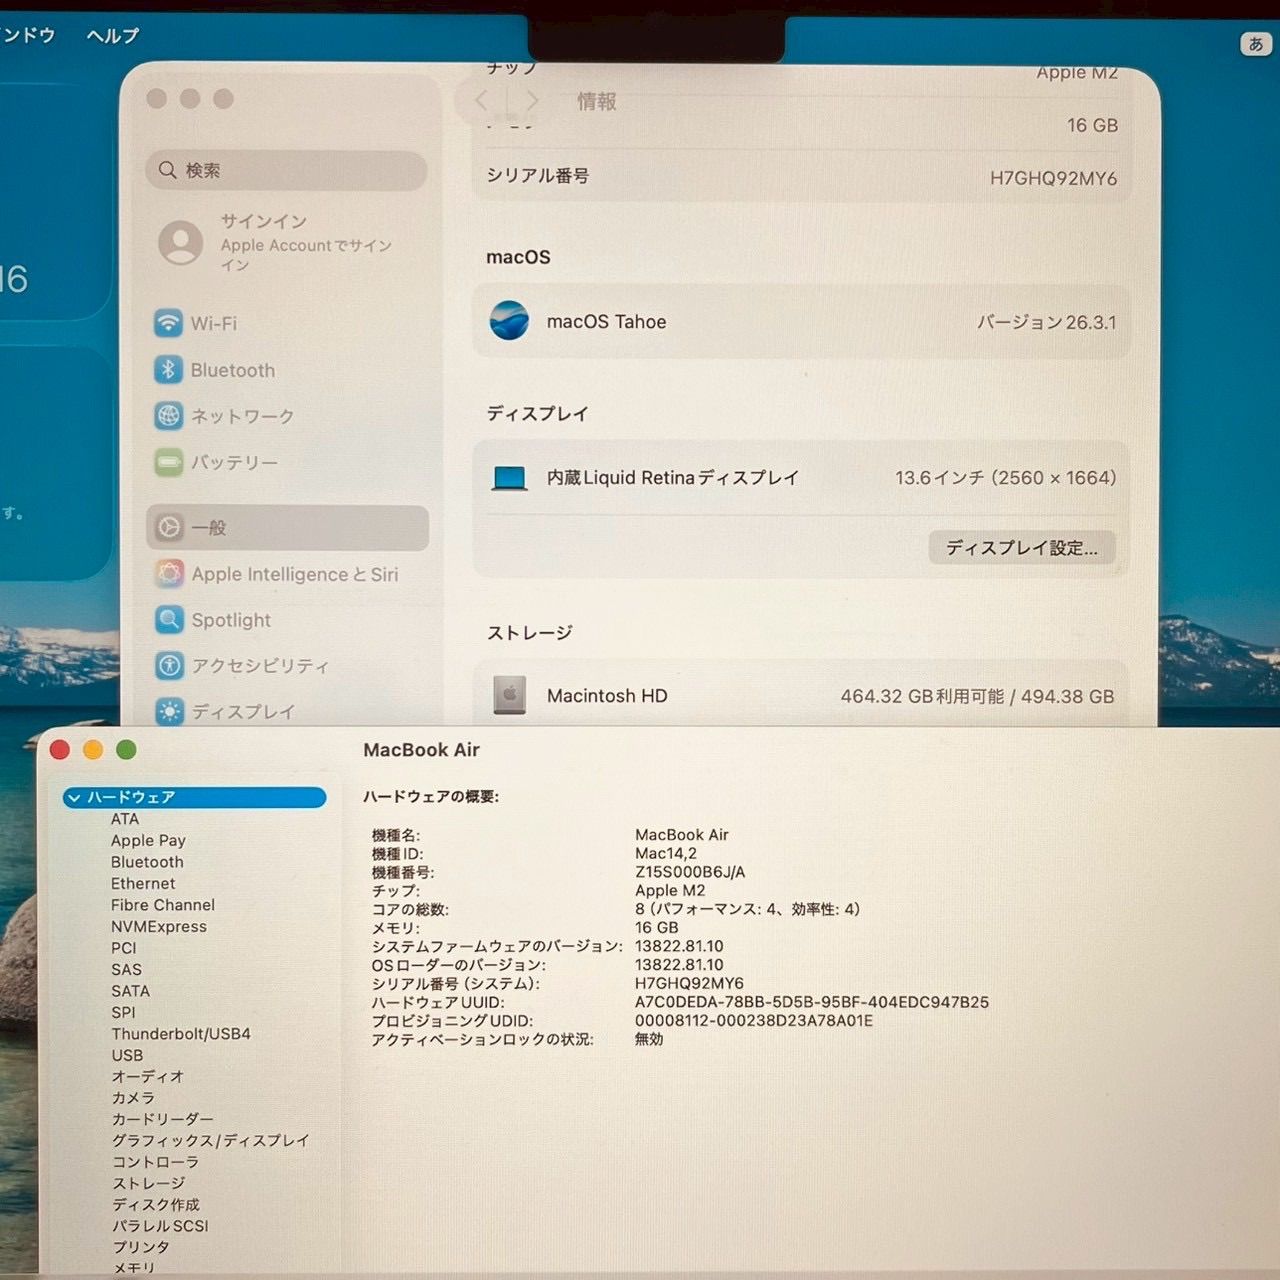
Task: Collapse the ハードウェア tree section
Action: [73, 797]
